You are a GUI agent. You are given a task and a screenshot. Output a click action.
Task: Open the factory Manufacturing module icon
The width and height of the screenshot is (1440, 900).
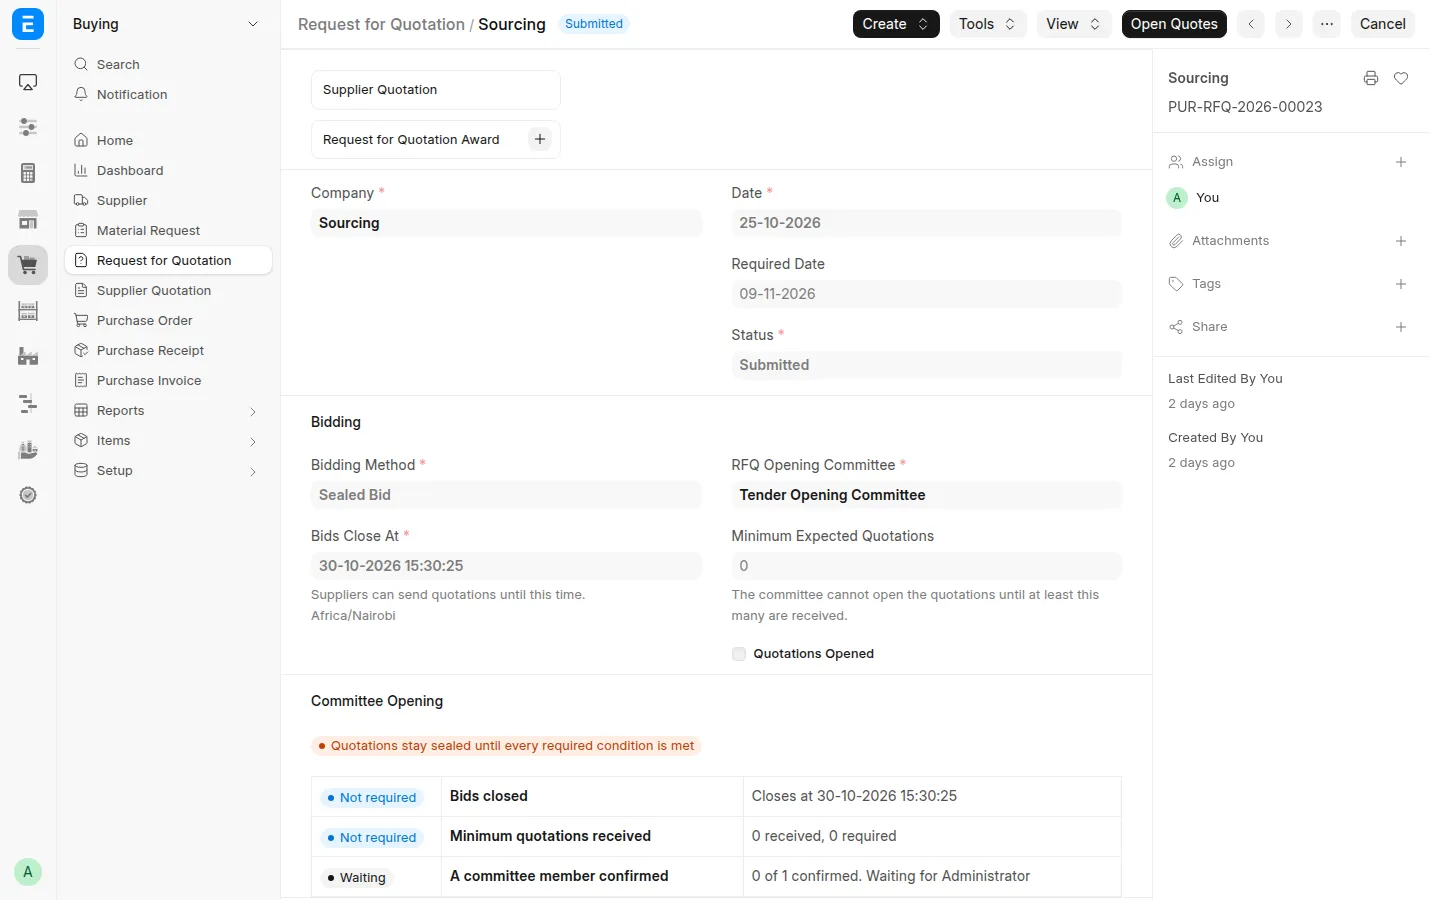pyautogui.click(x=28, y=357)
